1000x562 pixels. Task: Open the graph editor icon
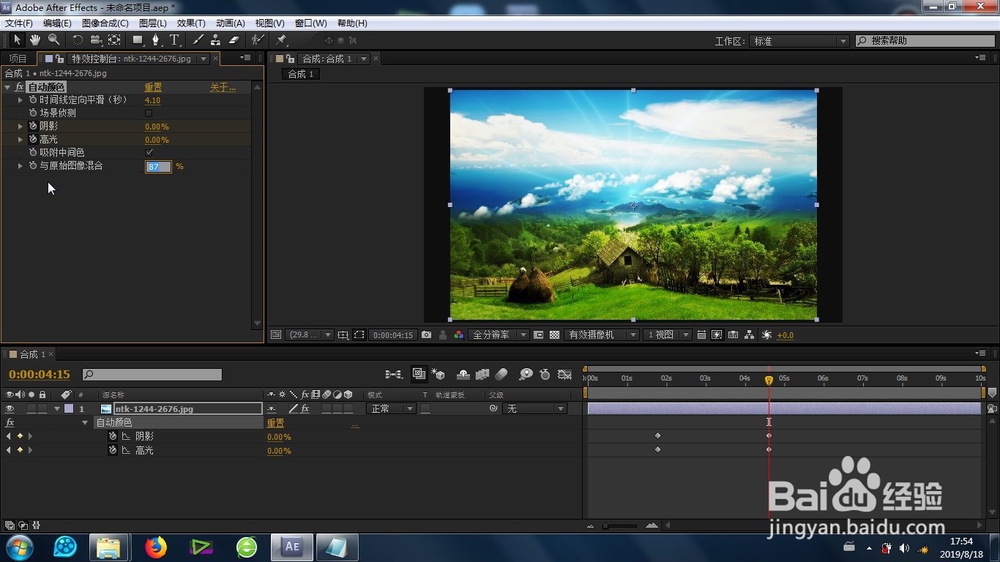pyautogui.click(x=564, y=374)
